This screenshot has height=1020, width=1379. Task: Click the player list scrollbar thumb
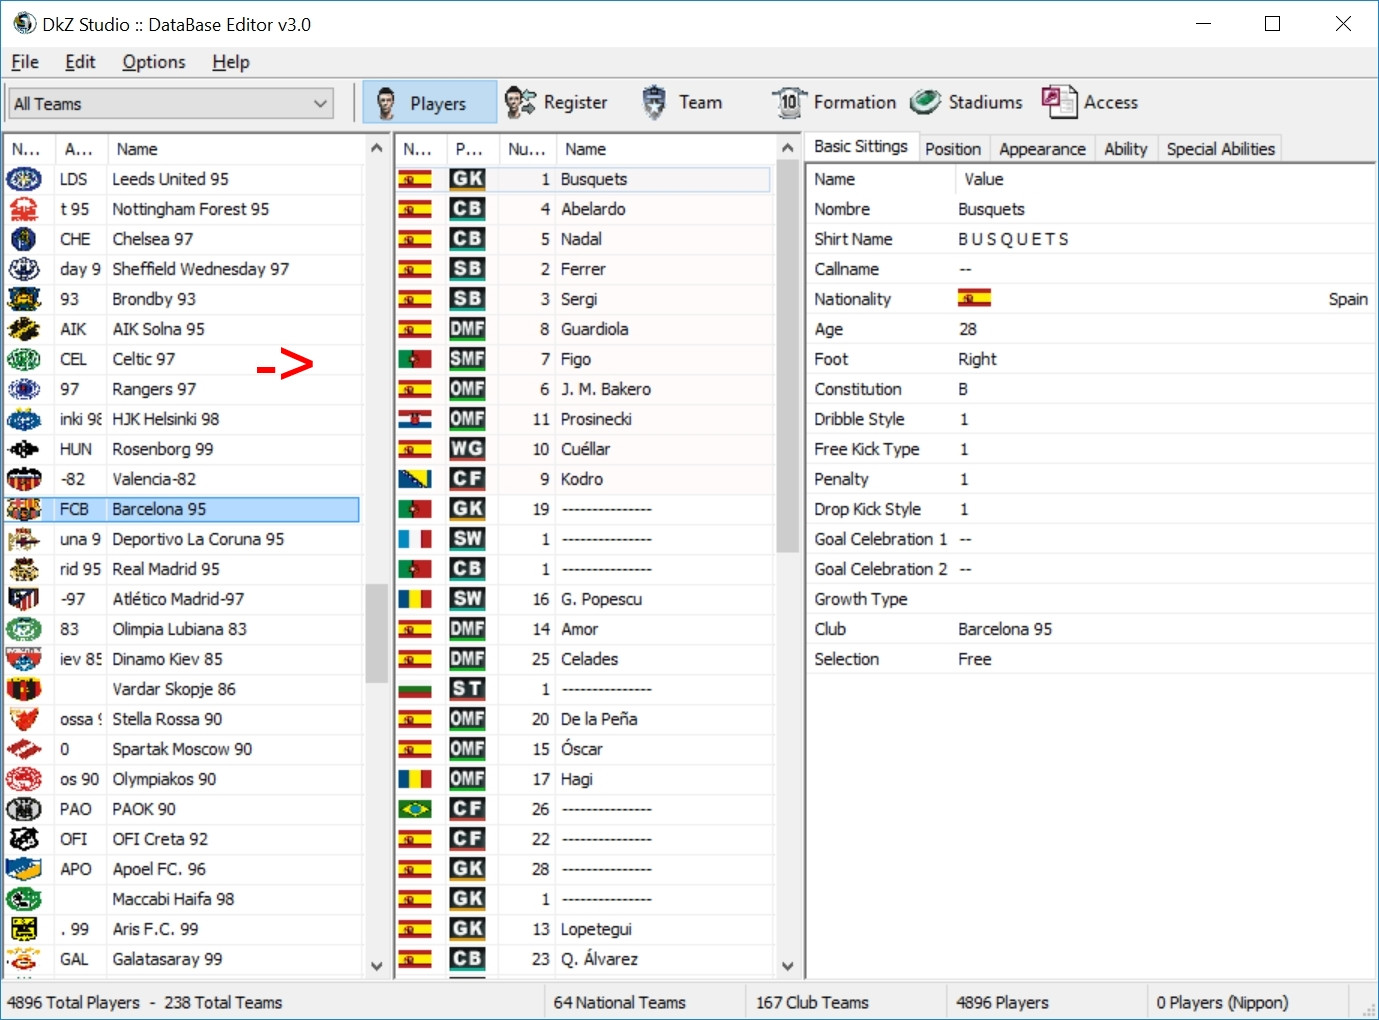click(x=787, y=358)
